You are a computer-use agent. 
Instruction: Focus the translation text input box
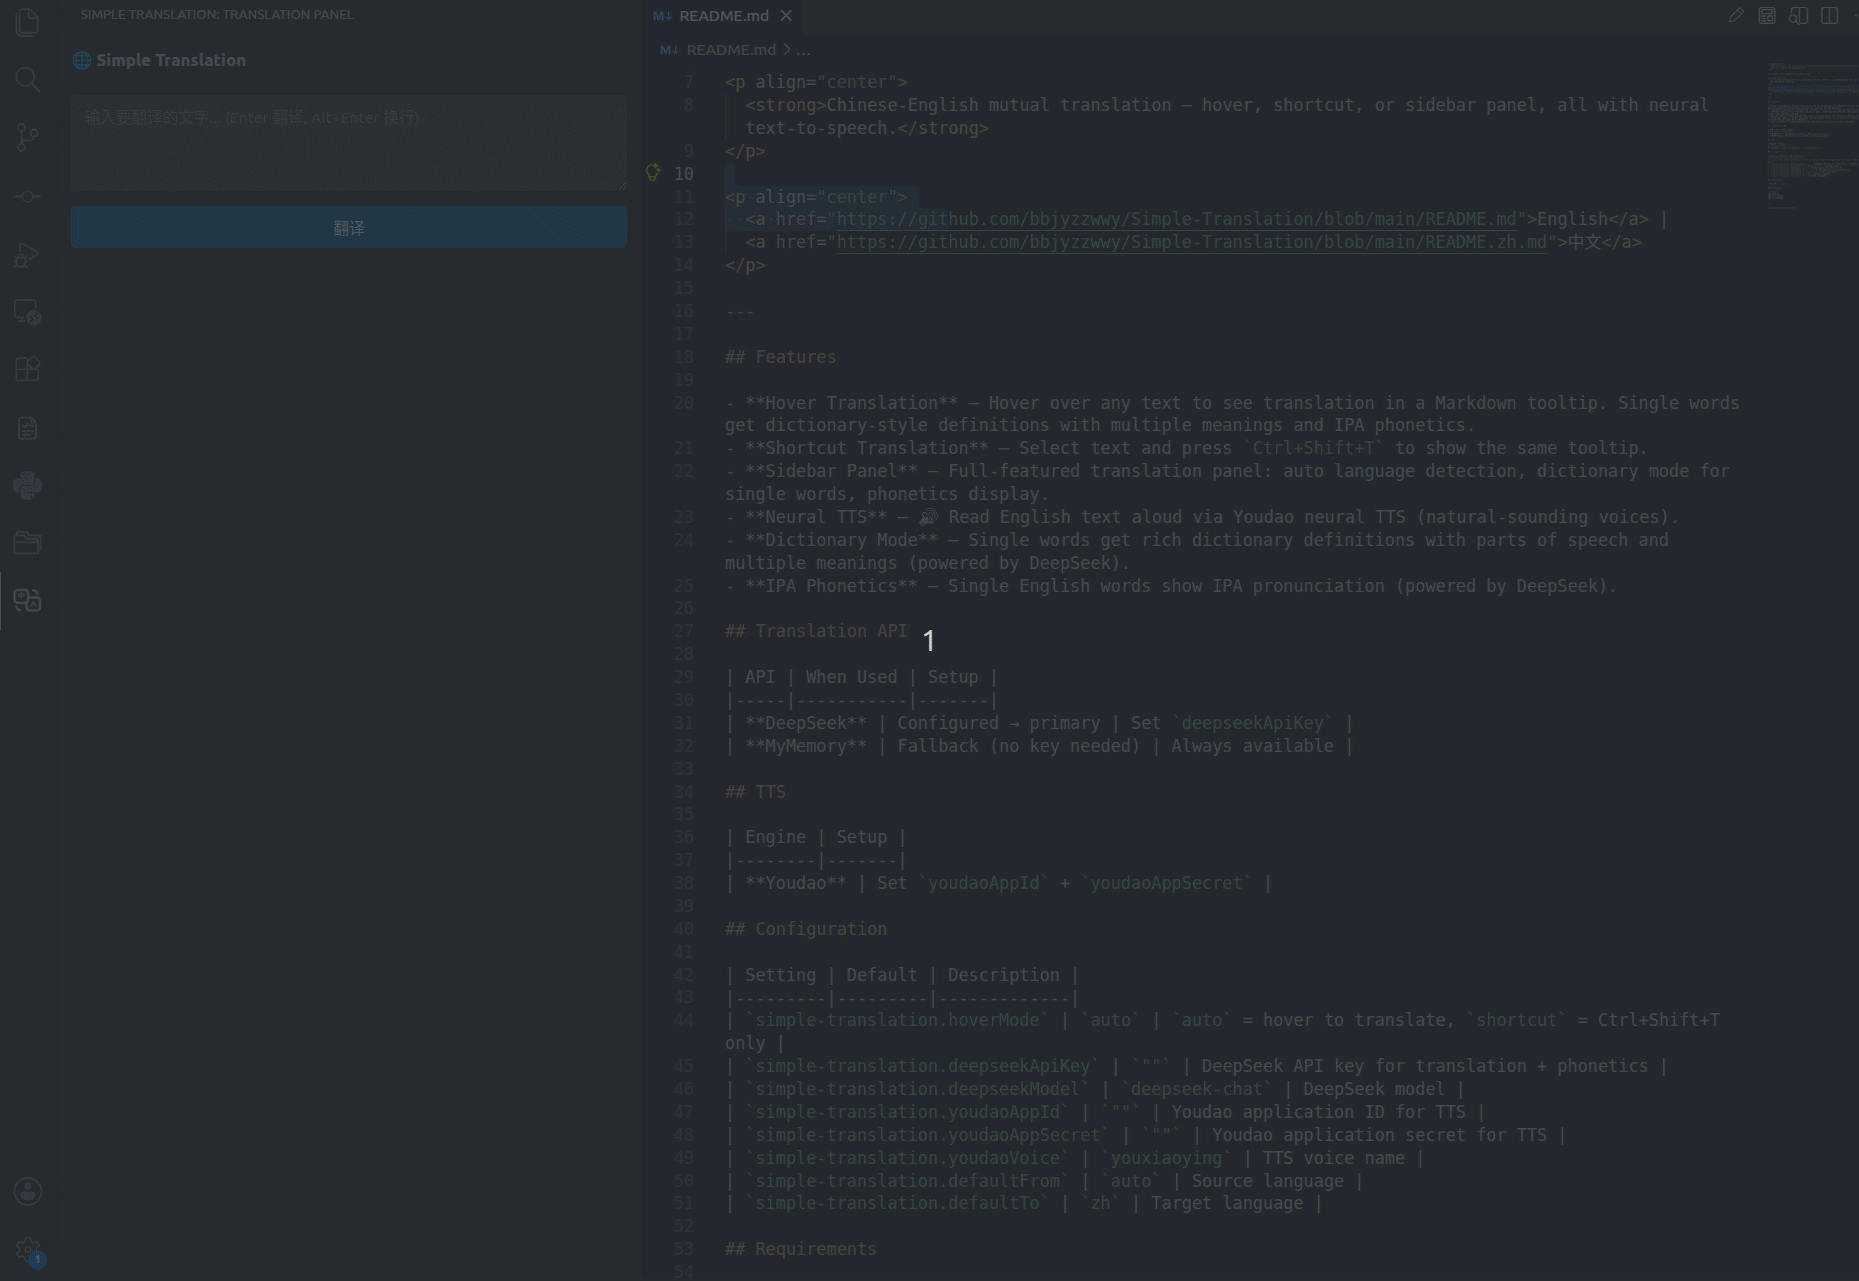tap(349, 143)
